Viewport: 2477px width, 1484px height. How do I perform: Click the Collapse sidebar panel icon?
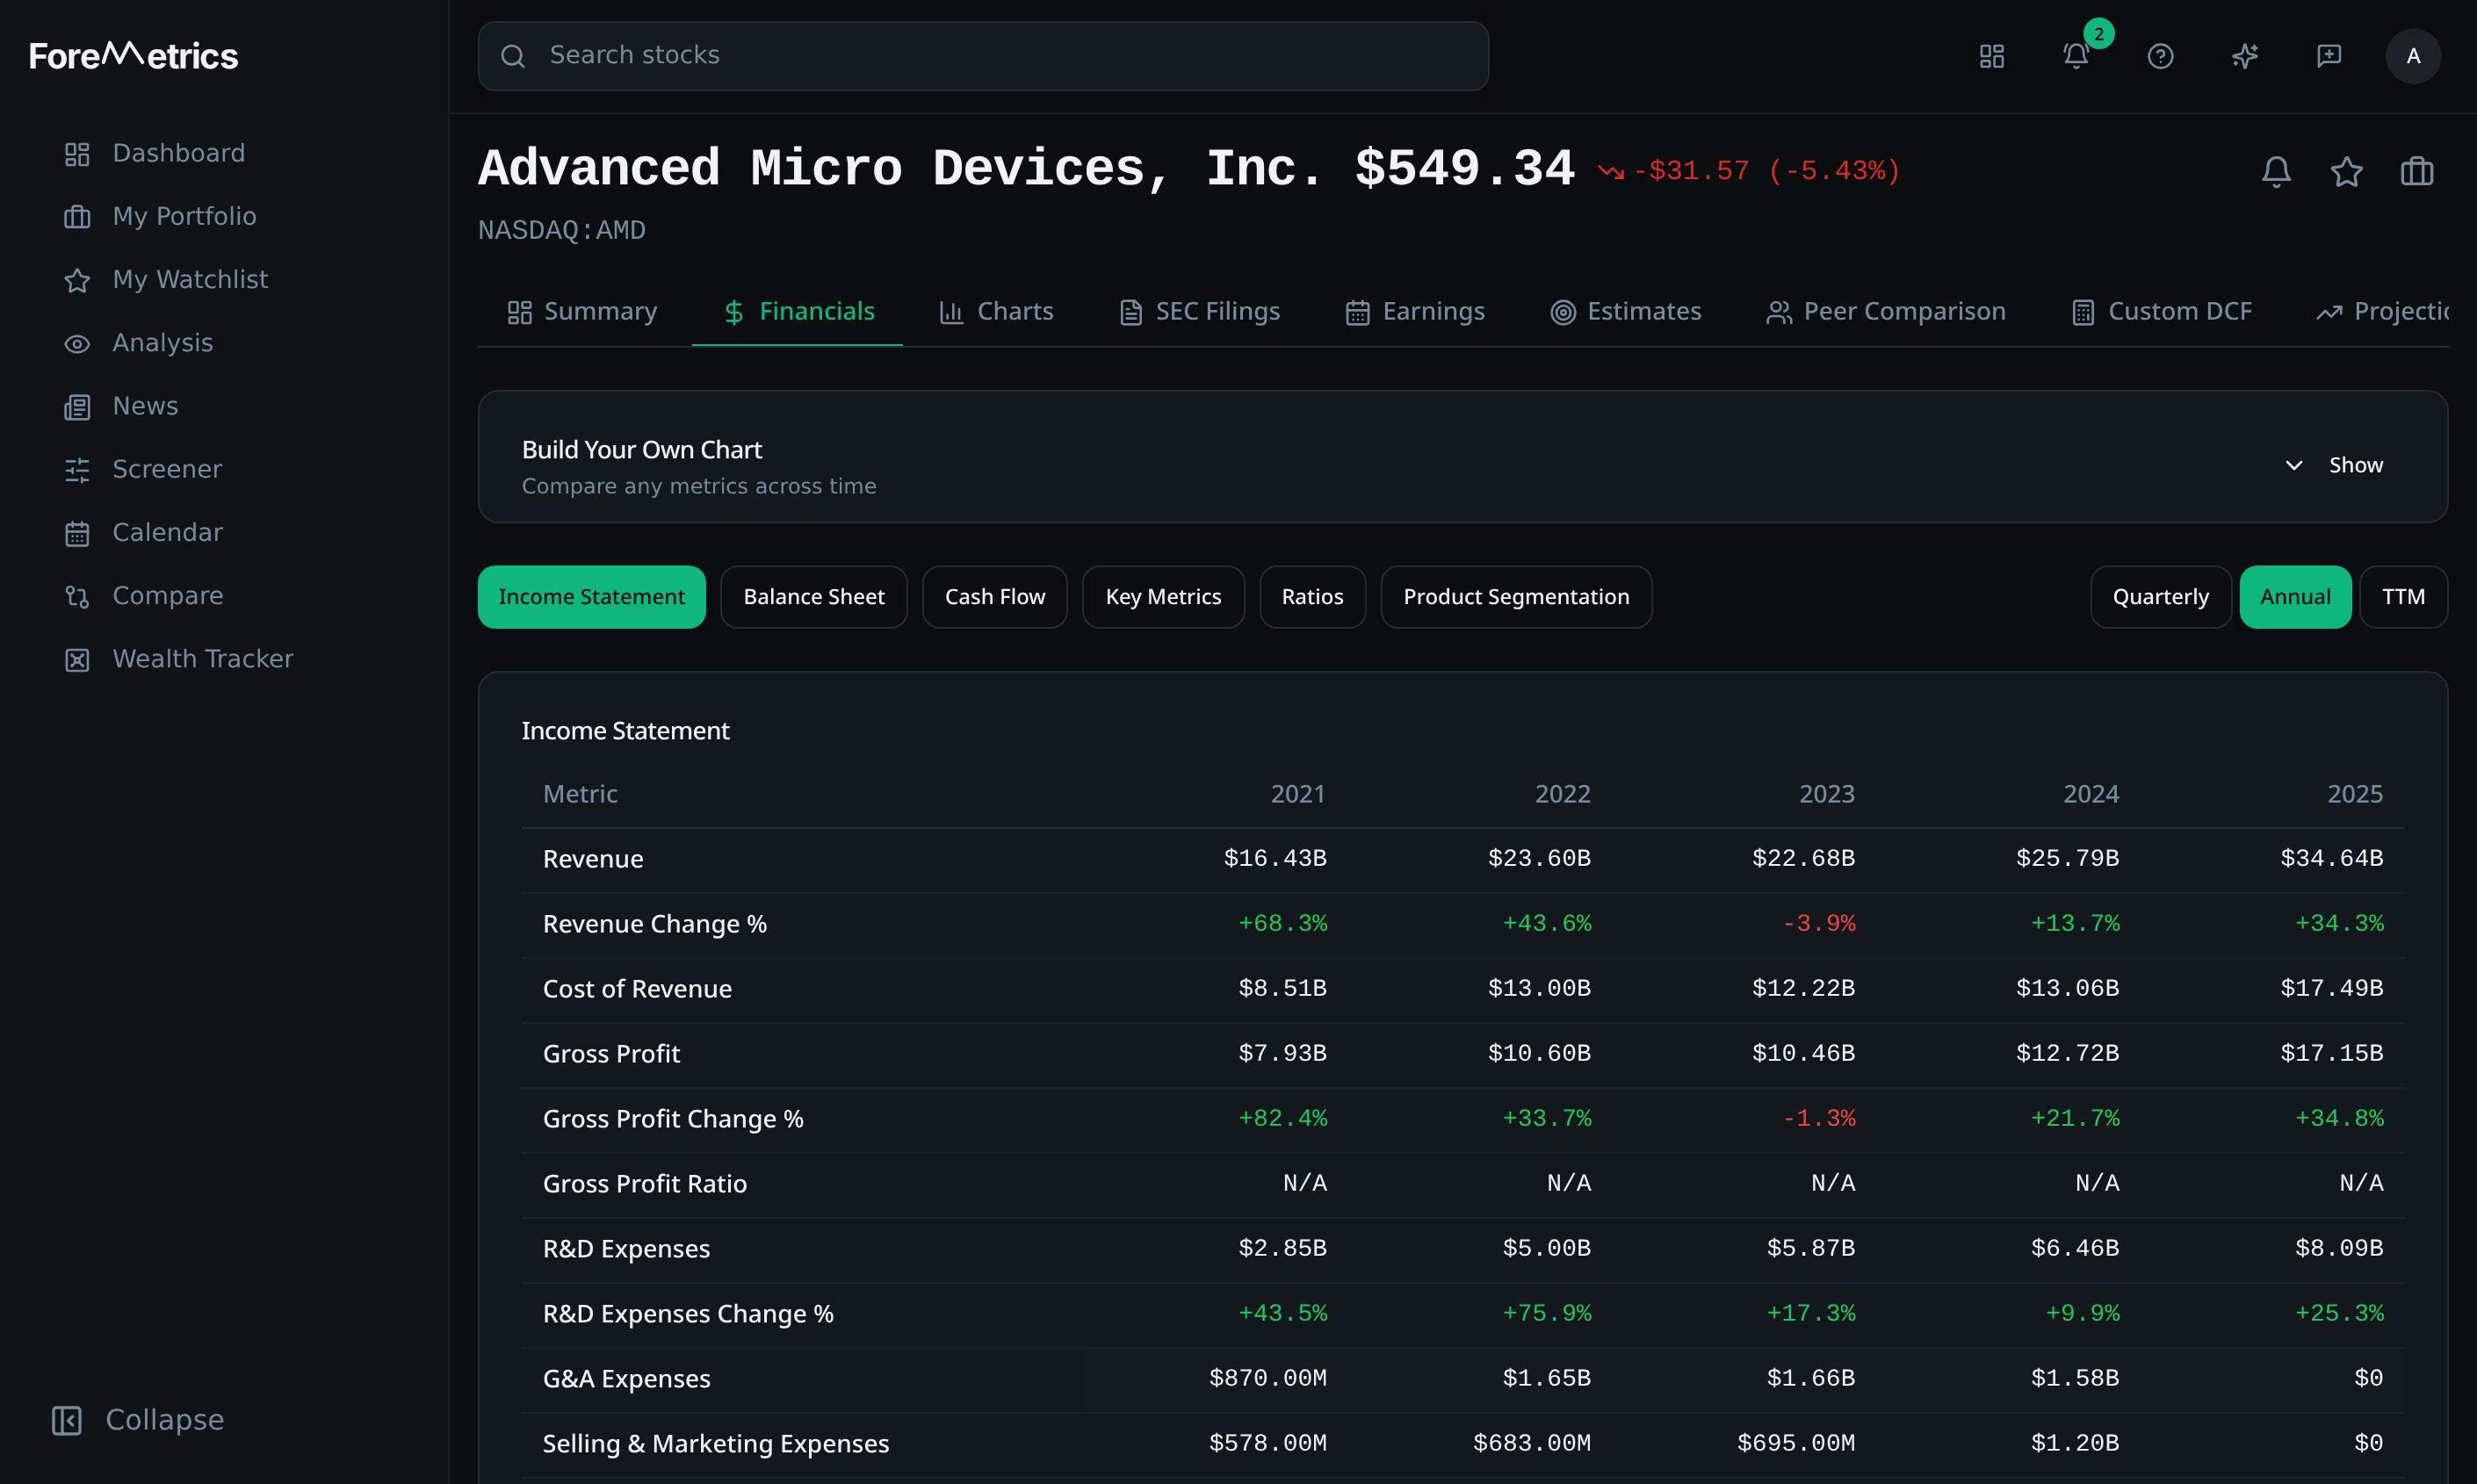click(x=67, y=1420)
